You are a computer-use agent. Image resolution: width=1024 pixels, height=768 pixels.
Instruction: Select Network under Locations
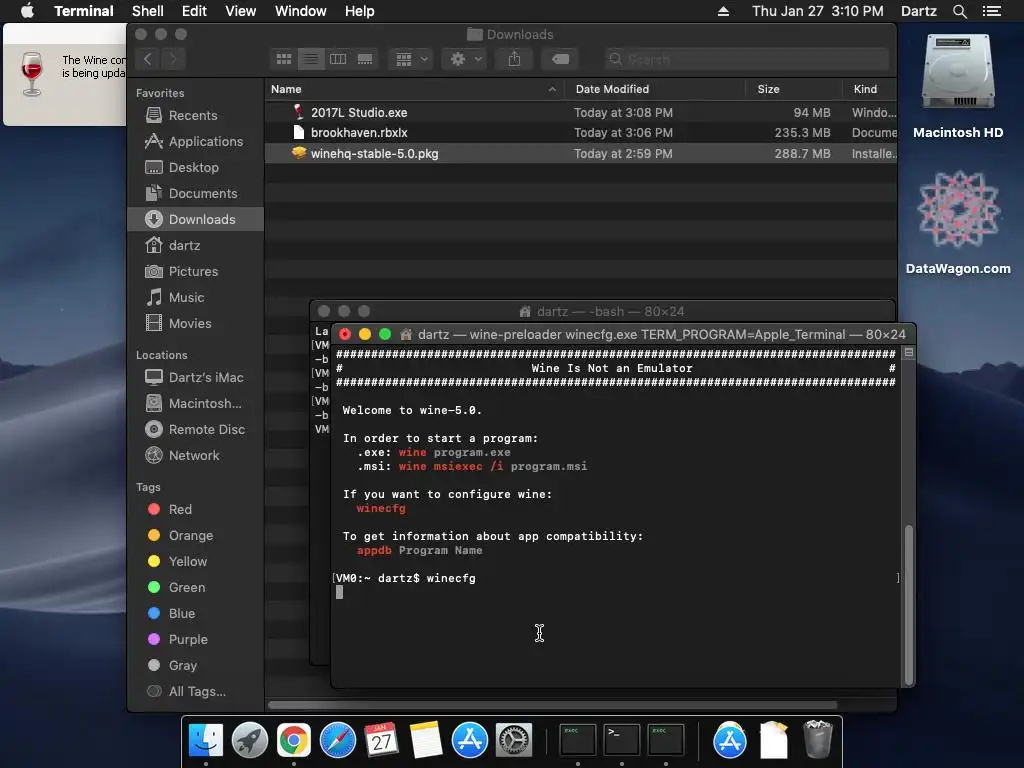point(196,456)
